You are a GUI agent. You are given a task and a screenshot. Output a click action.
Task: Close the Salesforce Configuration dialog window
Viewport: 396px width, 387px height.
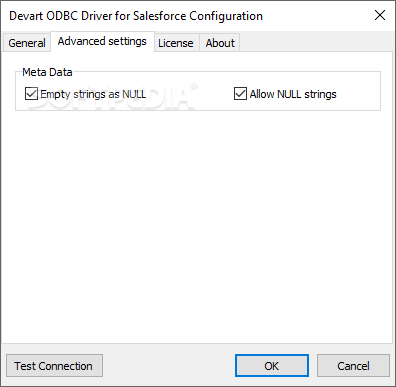380,15
